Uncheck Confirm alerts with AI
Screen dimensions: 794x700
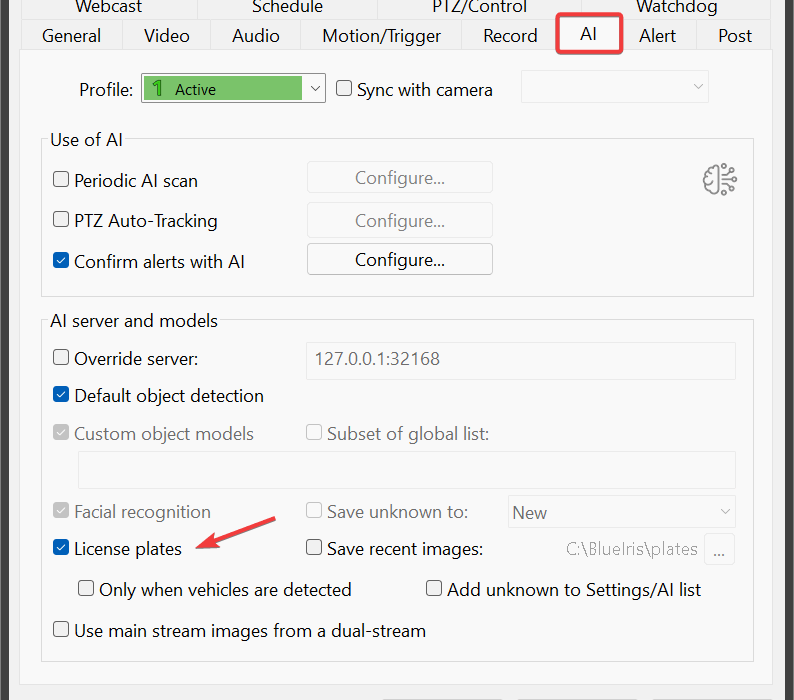62,262
